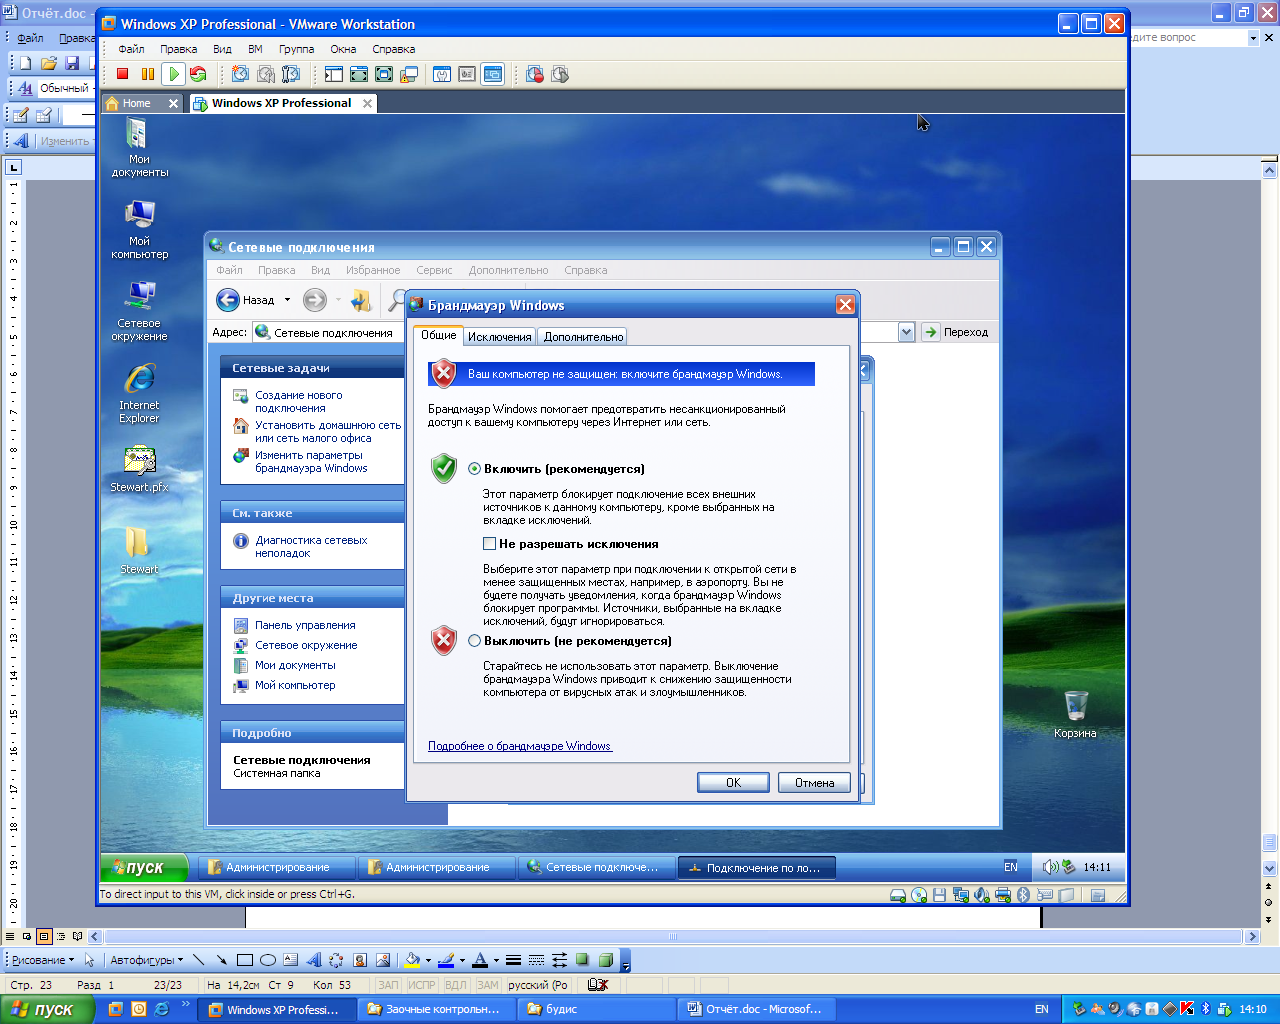Click OK in the firewall dialog

[x=733, y=783]
